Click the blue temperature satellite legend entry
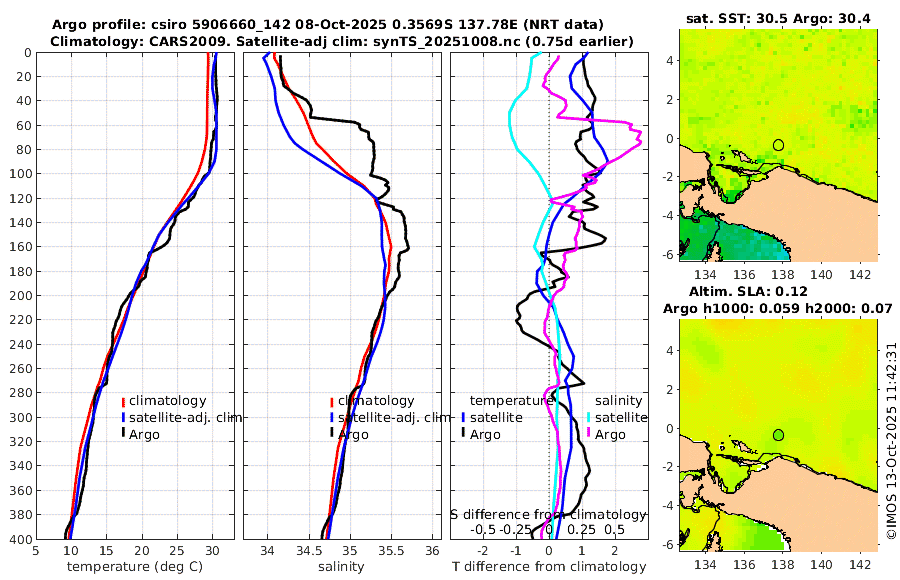The image size is (900, 580). [x=492, y=418]
